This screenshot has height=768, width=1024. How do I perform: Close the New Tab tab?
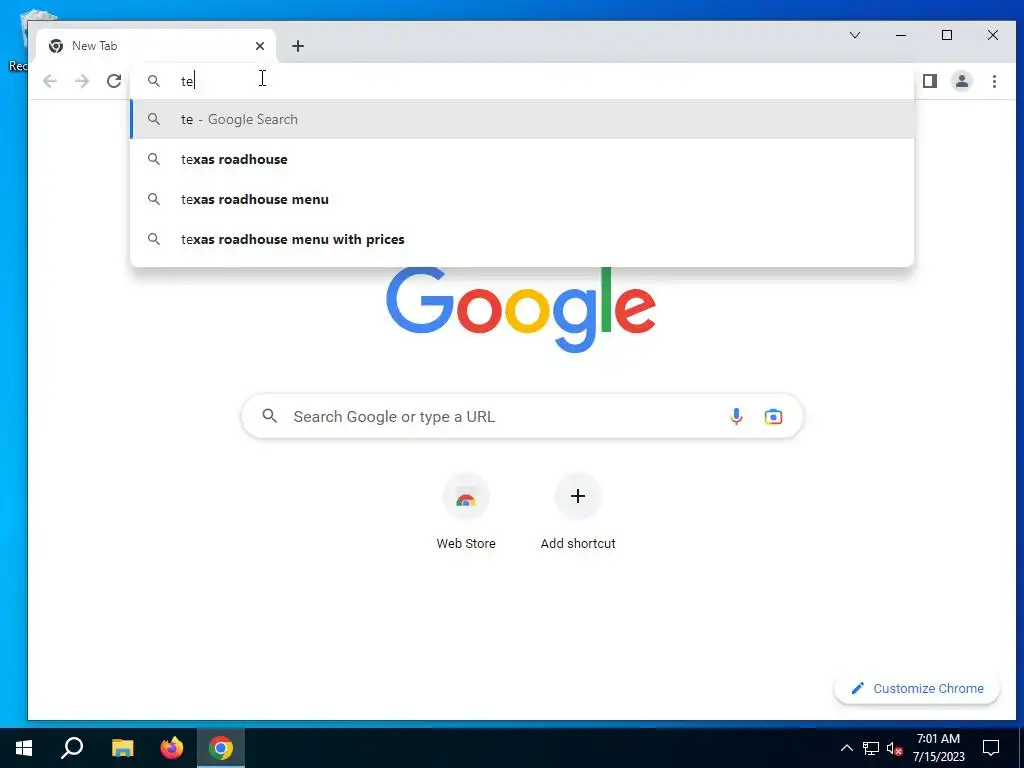(260, 46)
